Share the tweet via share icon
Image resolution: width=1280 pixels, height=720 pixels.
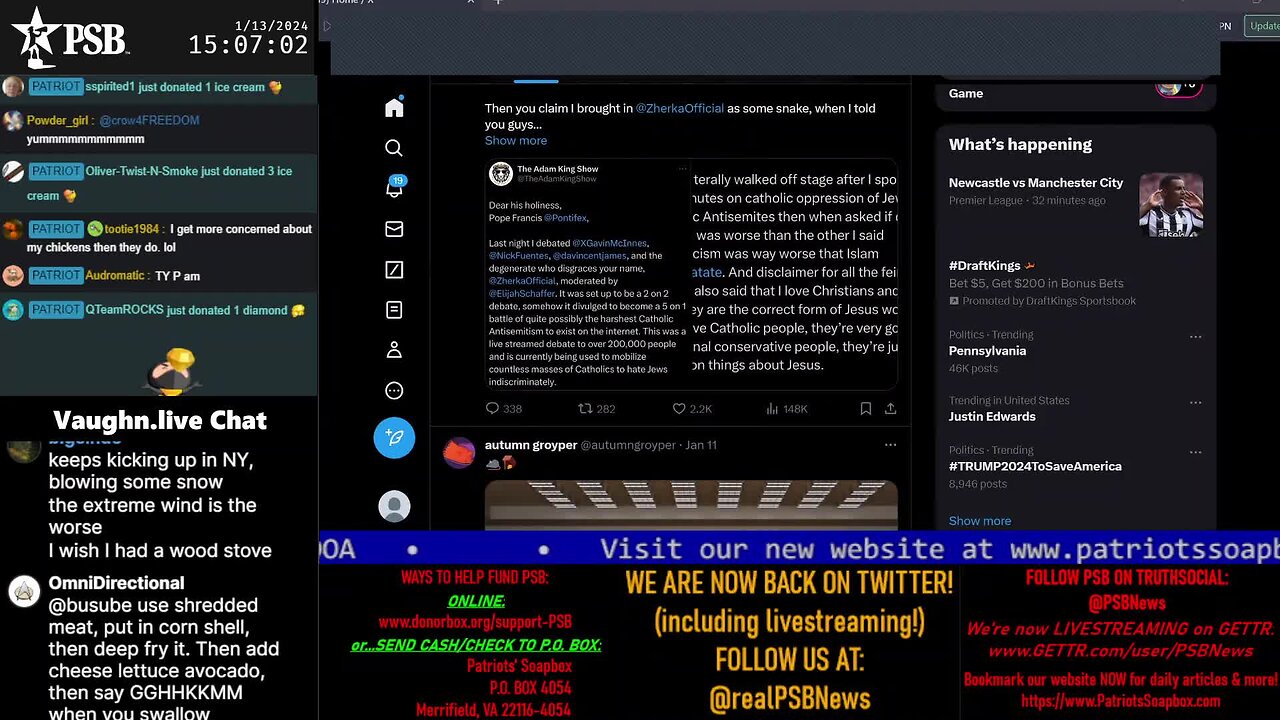tap(890, 408)
